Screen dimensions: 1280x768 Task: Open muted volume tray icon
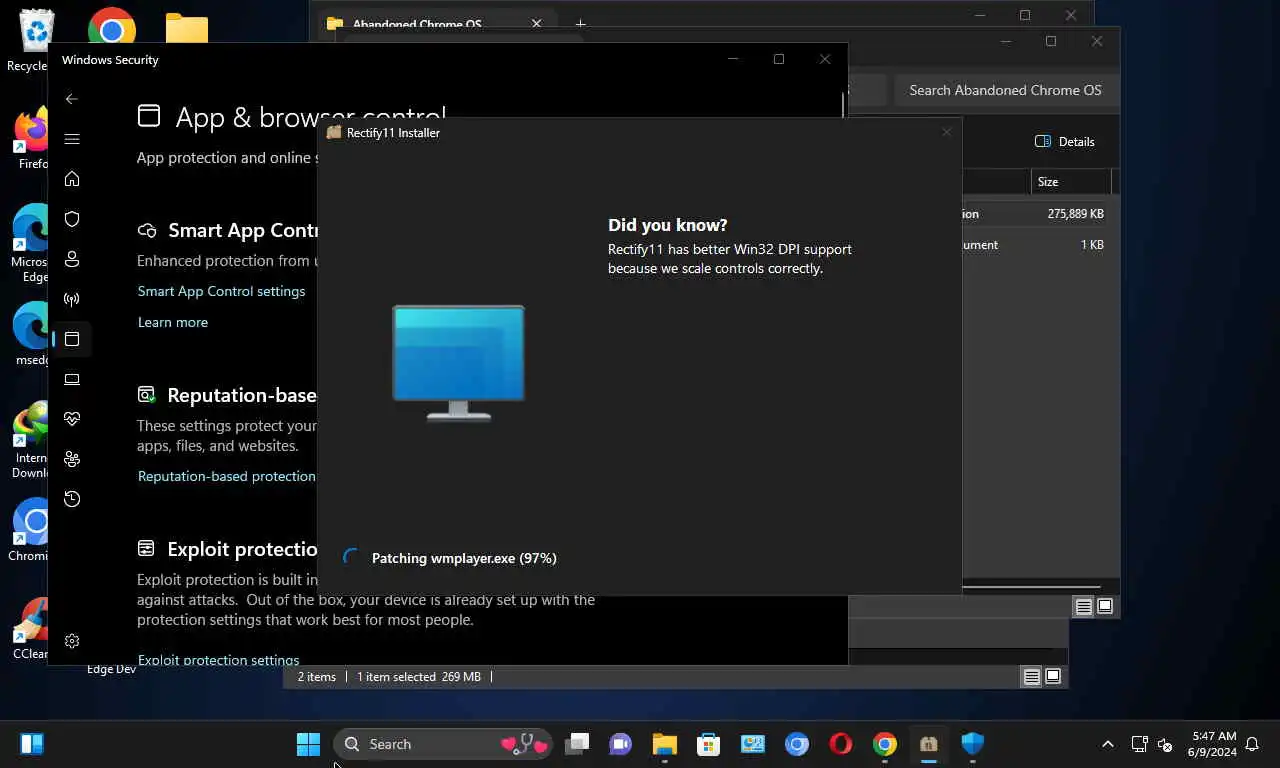tap(1165, 744)
